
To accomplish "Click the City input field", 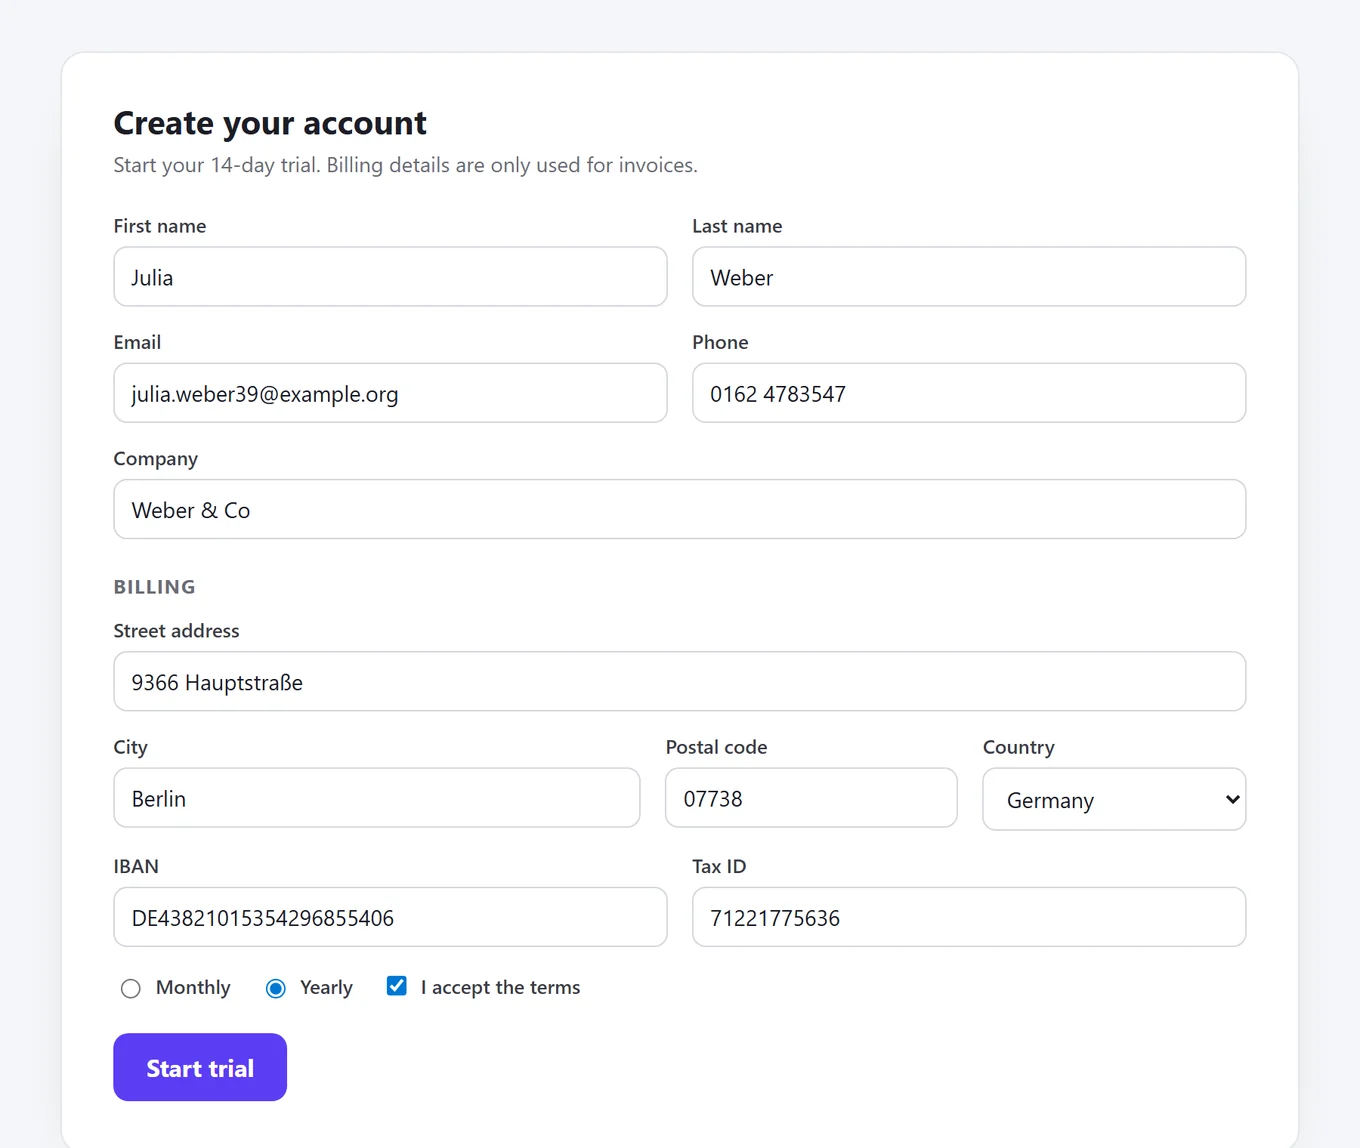I will pyautogui.click(x=377, y=798).
